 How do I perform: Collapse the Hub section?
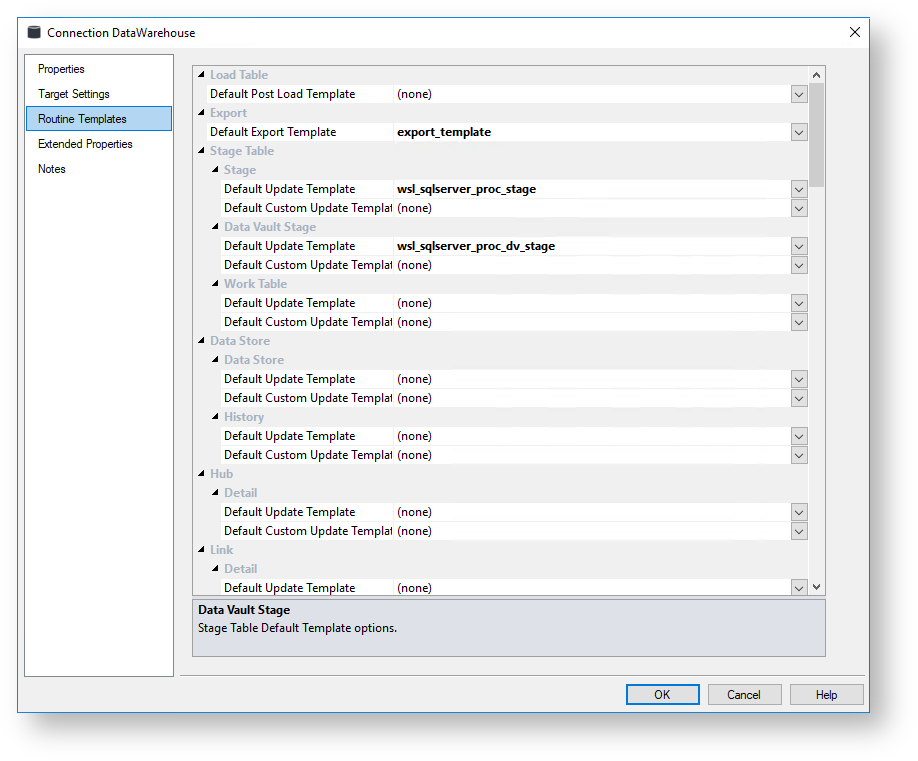pyautogui.click(x=201, y=474)
